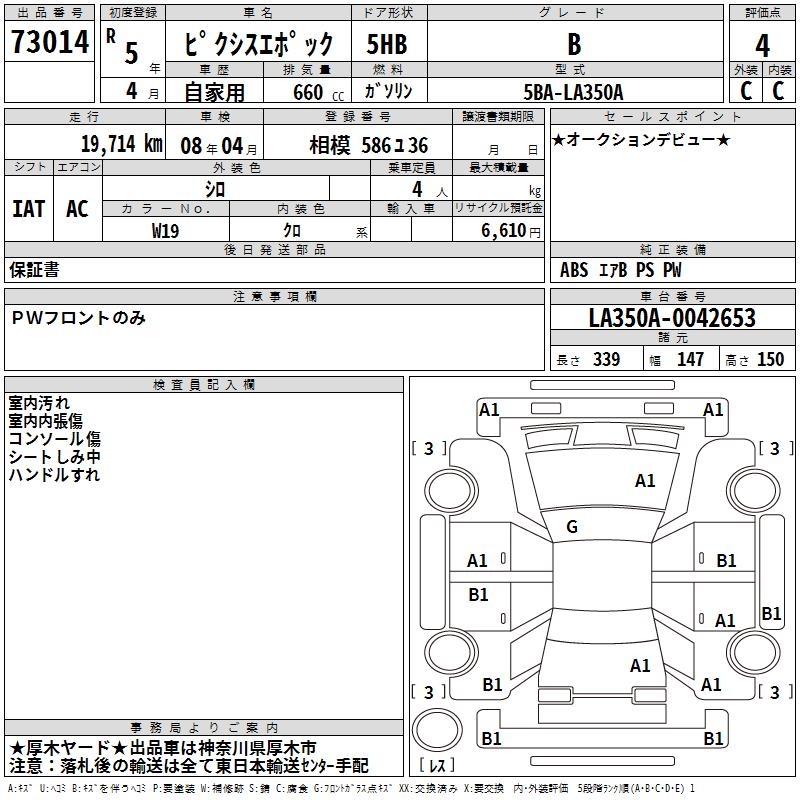Screen dimensions: 800x800
Task: Click the 検査員記入欄 section header
Action: (204, 385)
